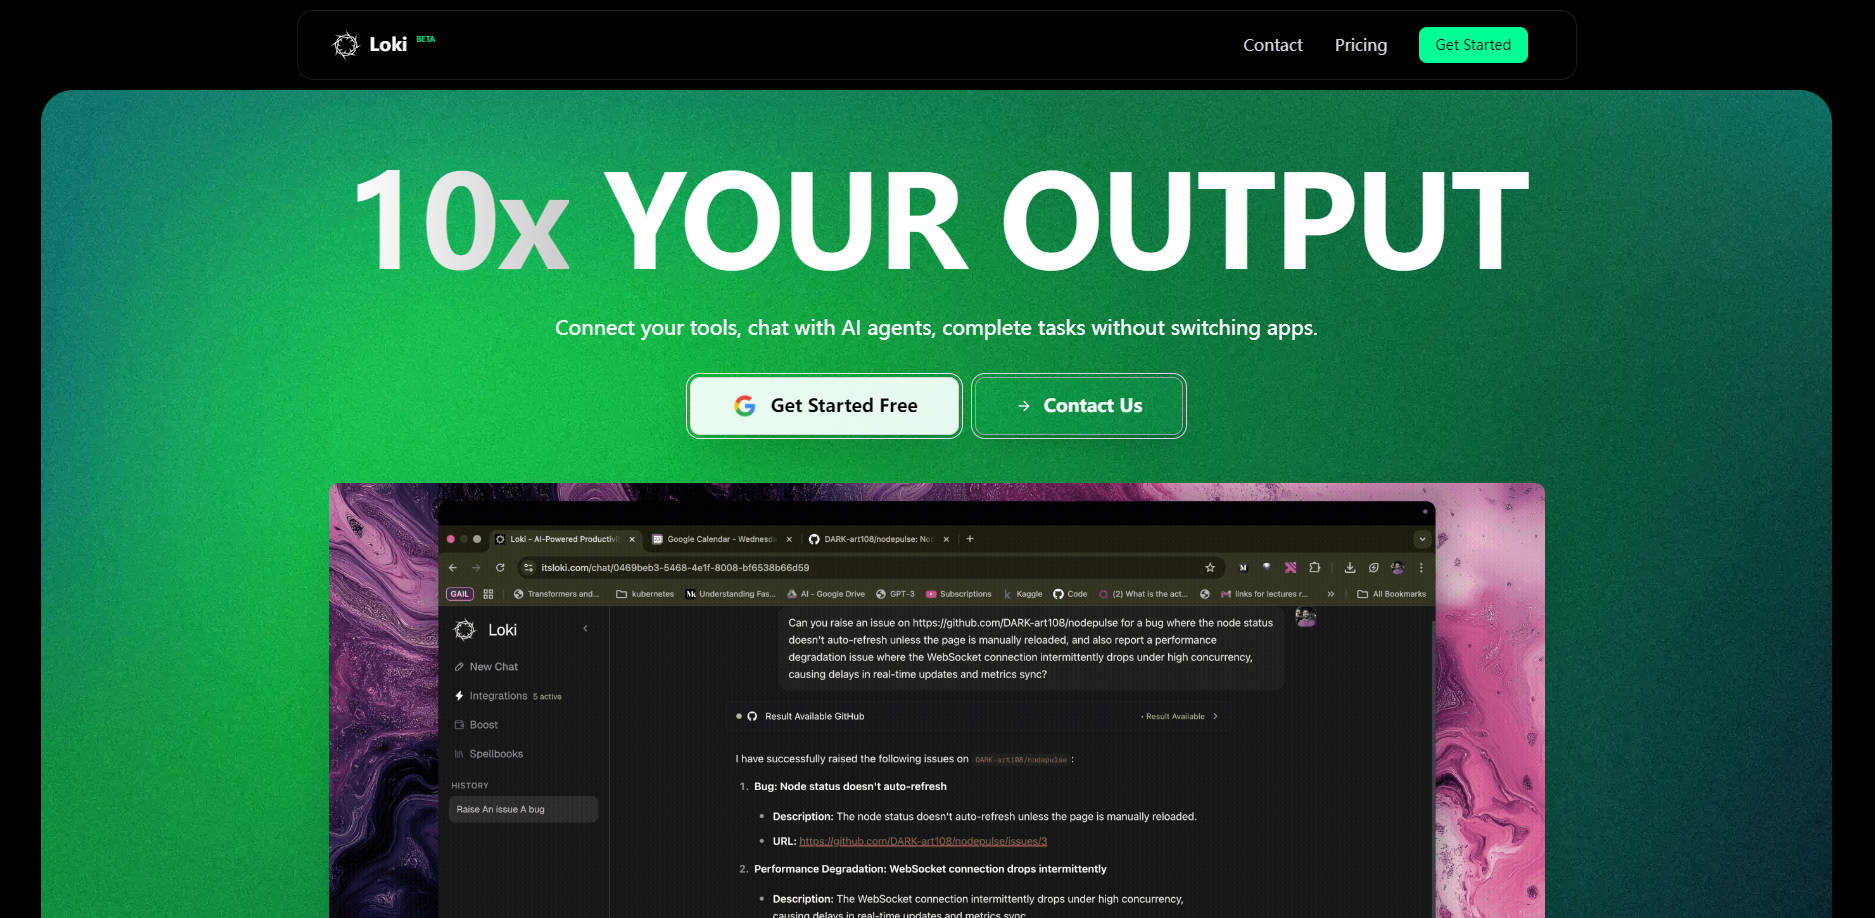Click the bookmark star in the preview address bar
1875x918 pixels.
click(1210, 568)
